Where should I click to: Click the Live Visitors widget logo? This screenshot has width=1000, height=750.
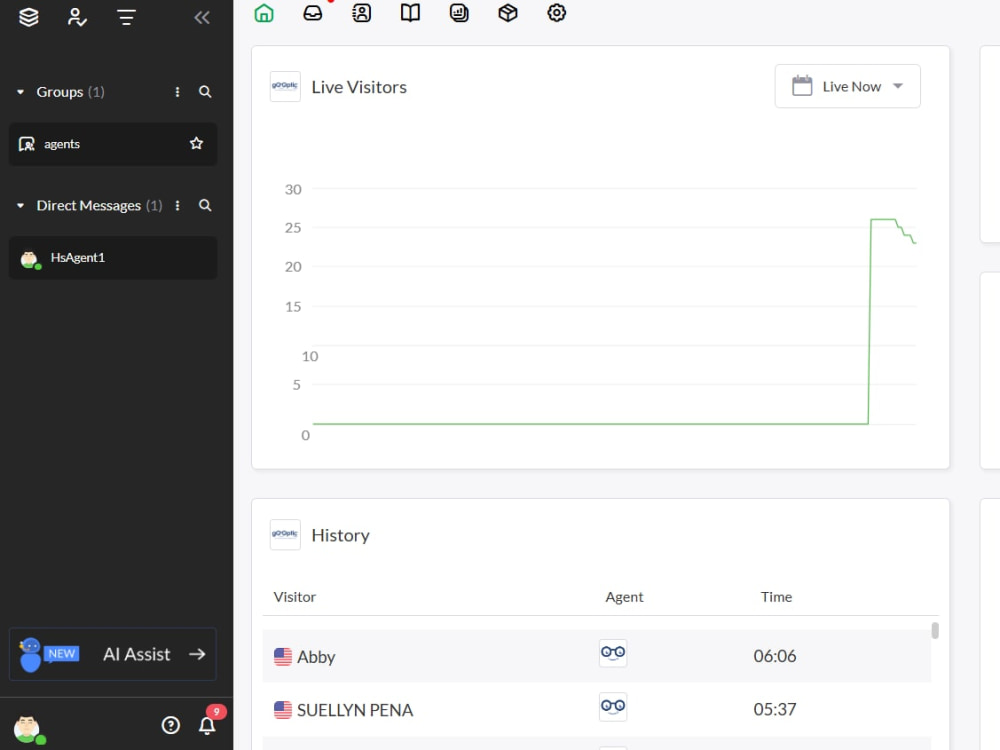pos(285,87)
